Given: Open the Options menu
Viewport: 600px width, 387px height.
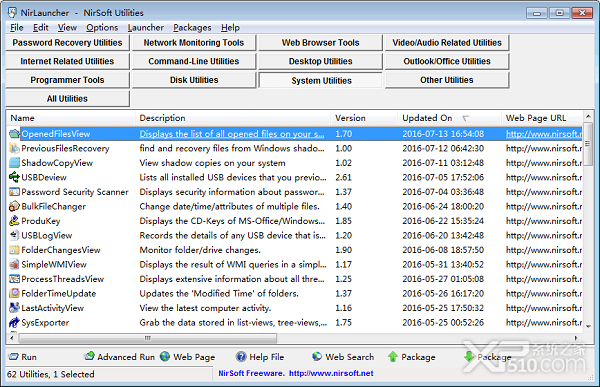Looking at the screenshot, I should click(x=102, y=28).
